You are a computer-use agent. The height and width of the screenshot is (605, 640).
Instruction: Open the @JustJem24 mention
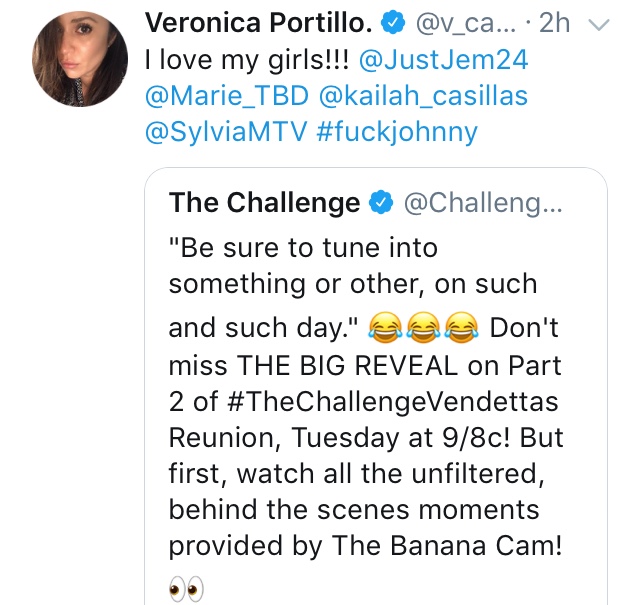tap(444, 60)
